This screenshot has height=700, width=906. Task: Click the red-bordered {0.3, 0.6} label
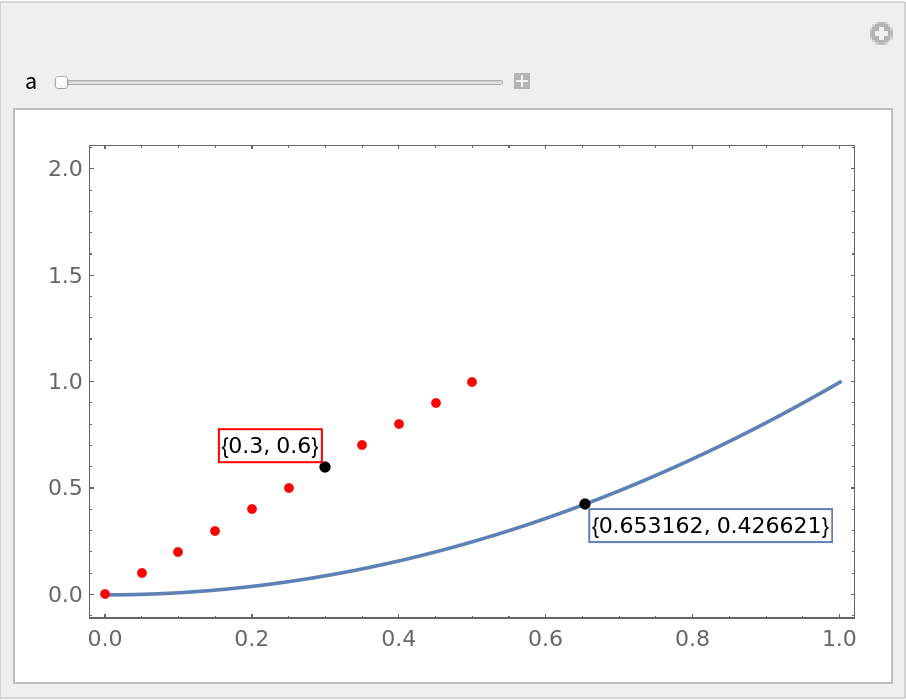(x=270, y=445)
